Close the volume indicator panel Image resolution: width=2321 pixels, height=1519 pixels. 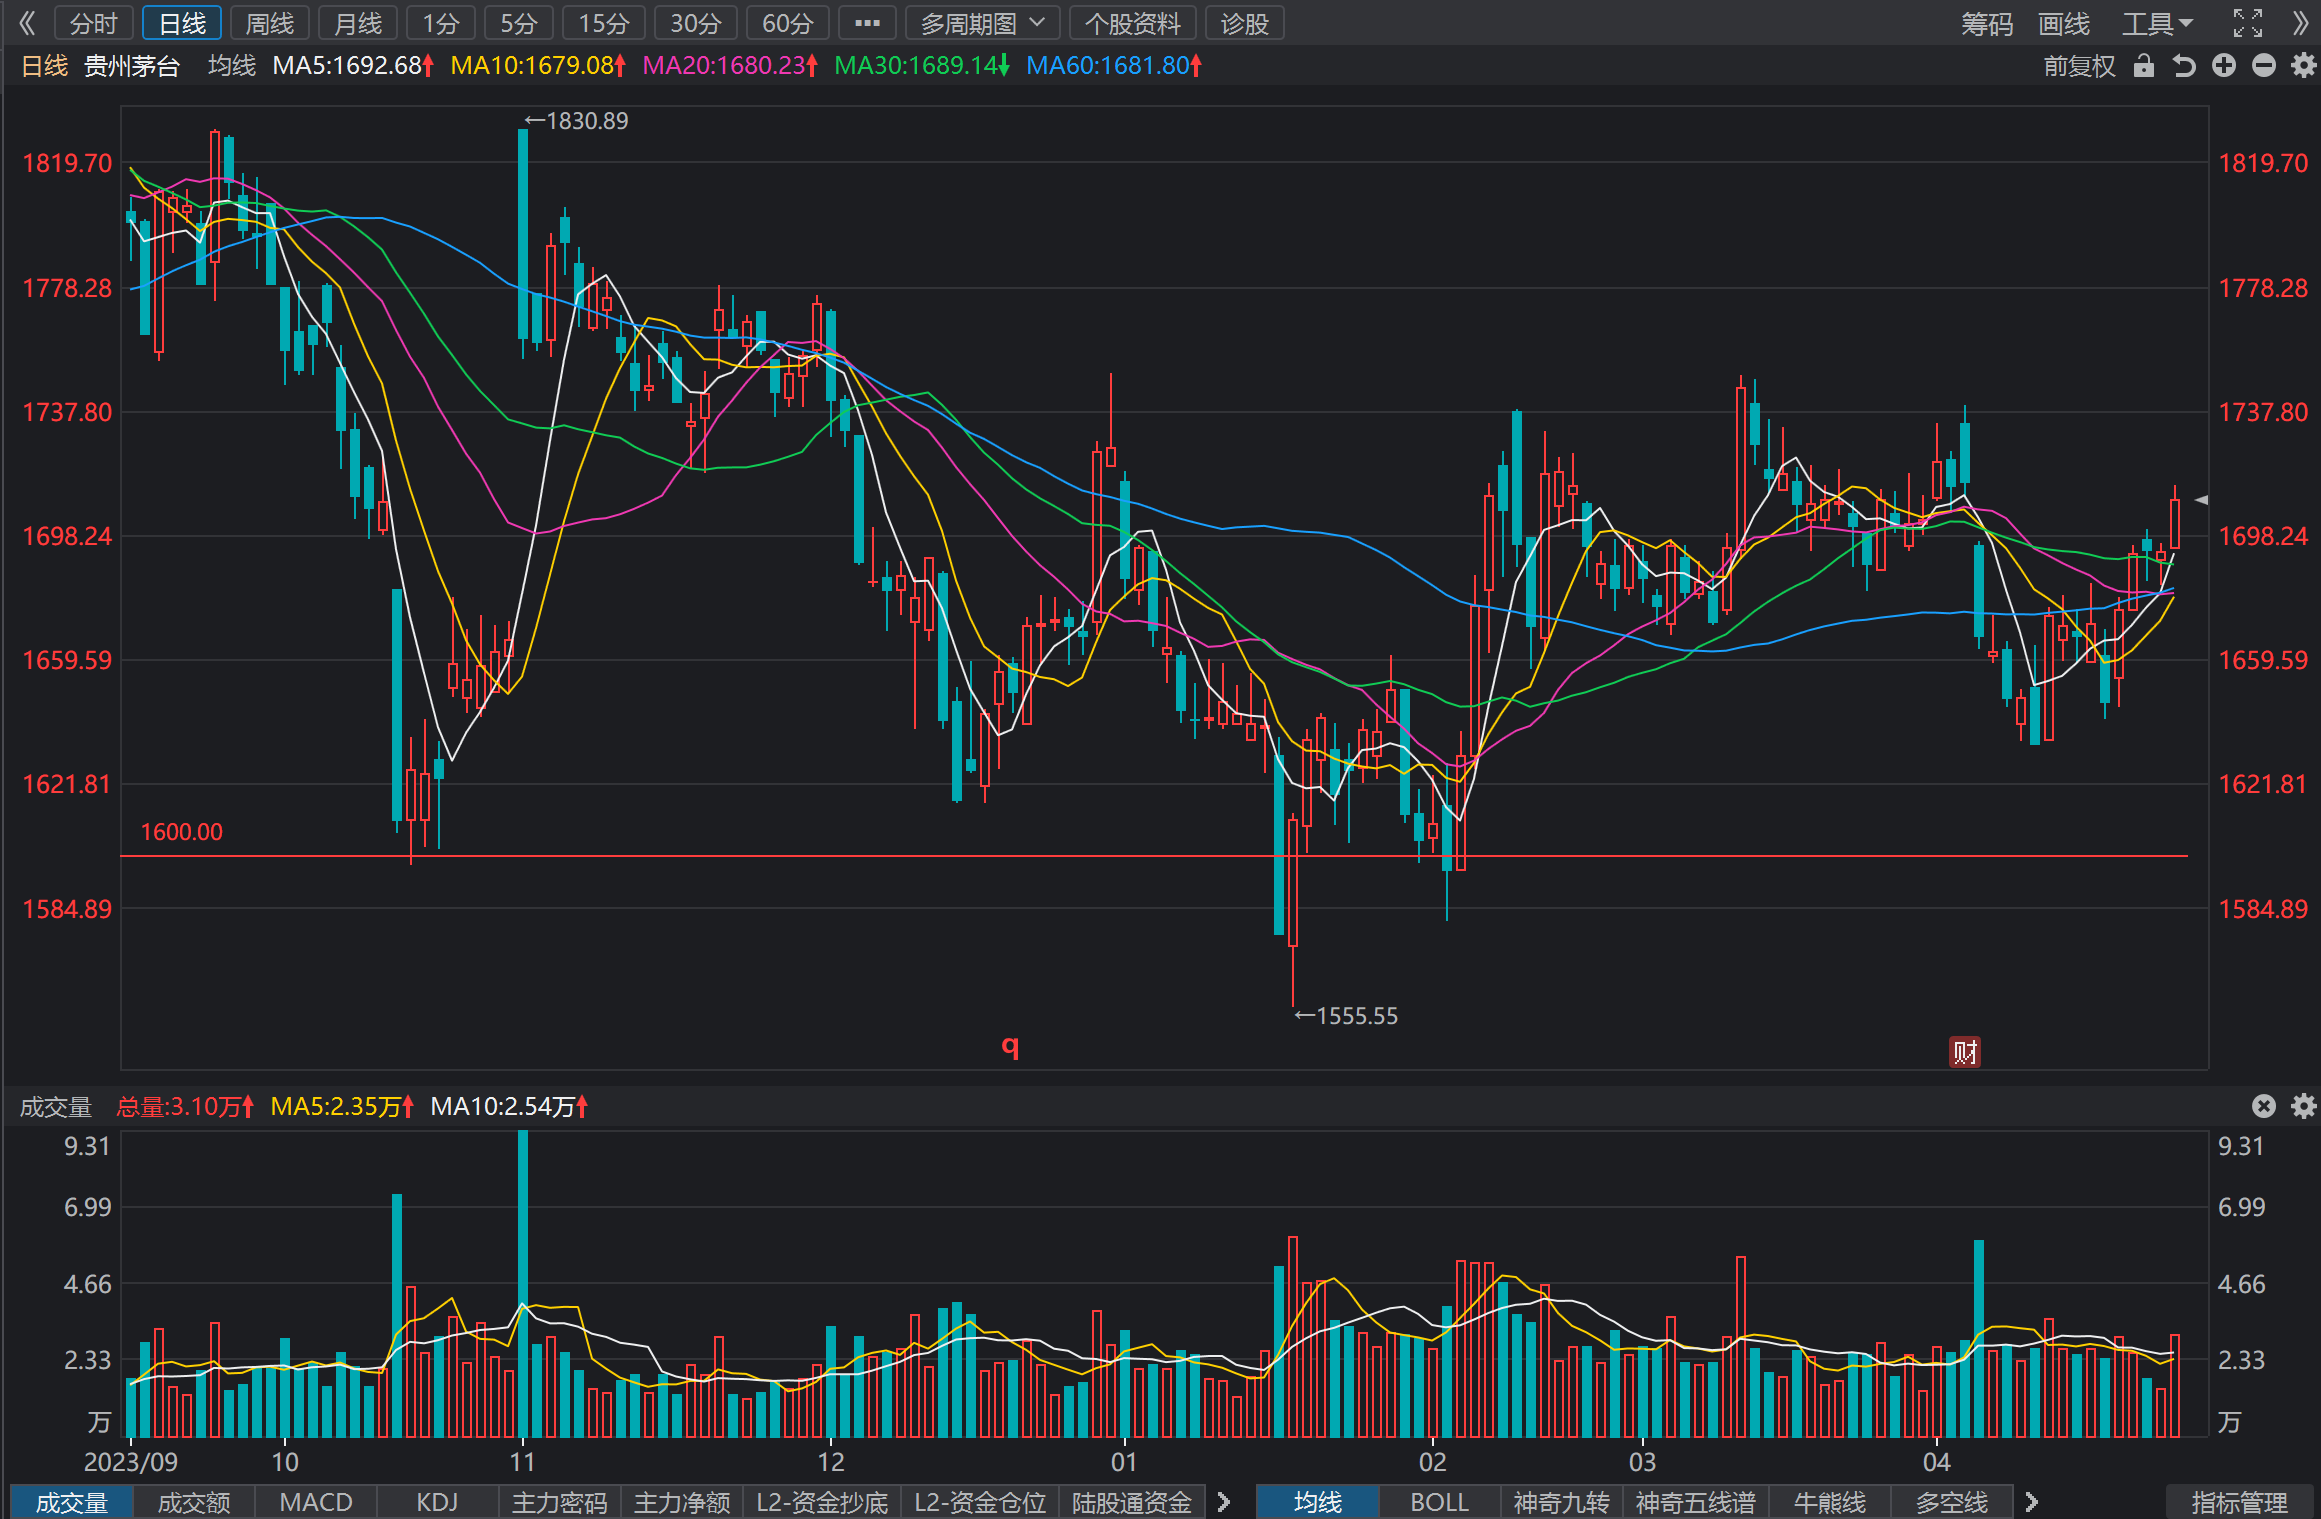(2264, 1105)
